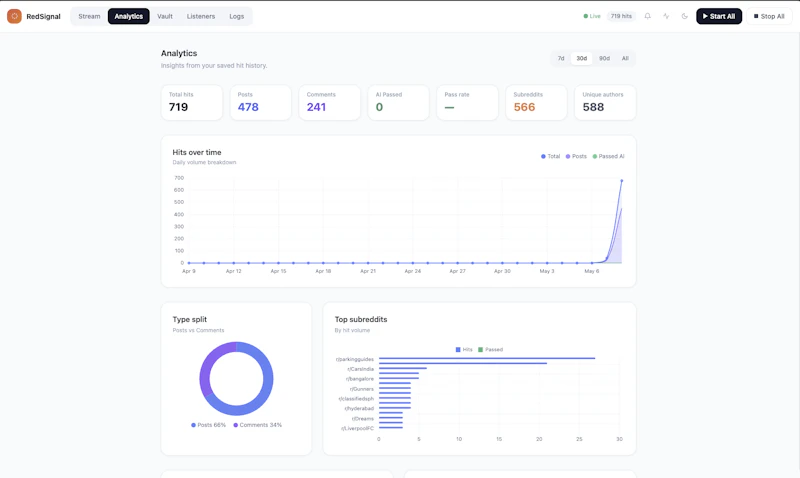Click the r/bangalore bar label
The width and height of the screenshot is (800, 478).
pyautogui.click(x=360, y=379)
